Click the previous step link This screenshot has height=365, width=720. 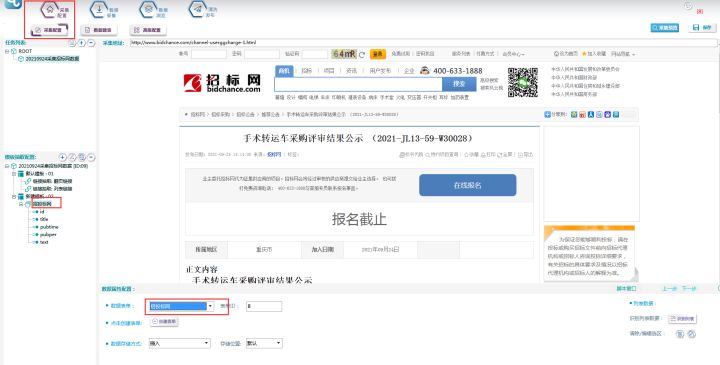669,289
